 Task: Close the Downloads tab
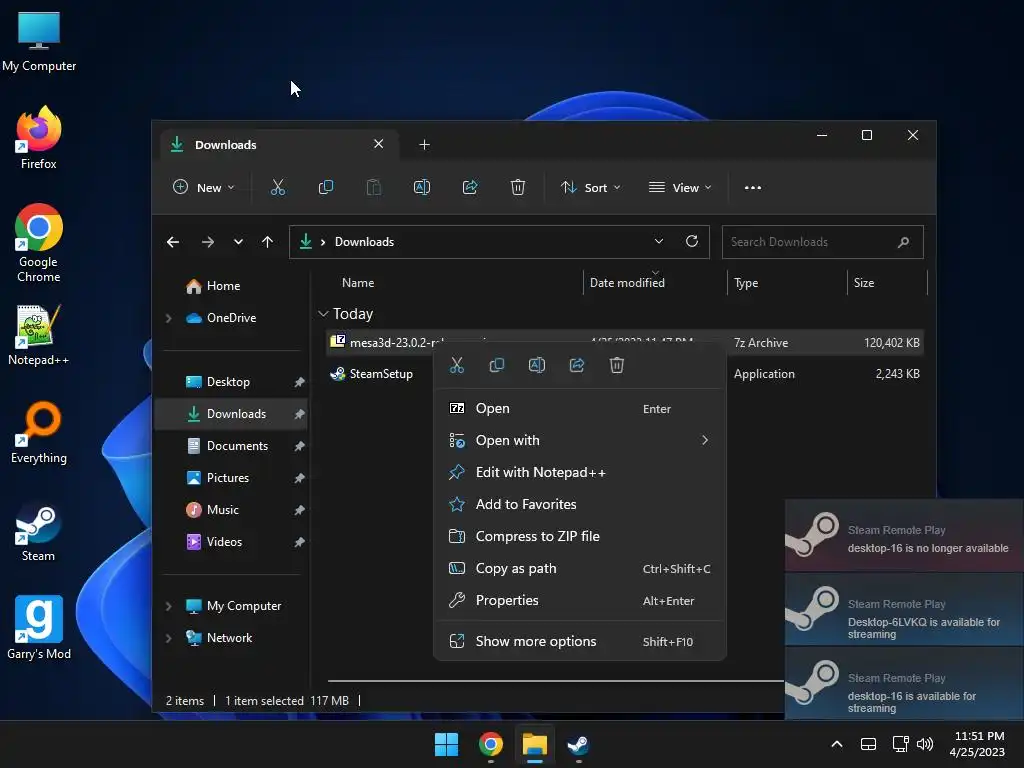click(x=378, y=144)
